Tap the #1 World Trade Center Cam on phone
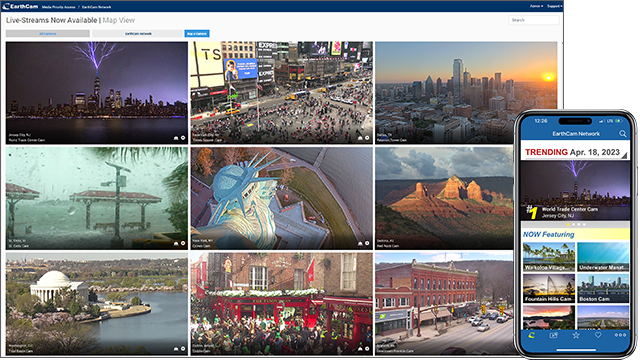 [x=575, y=191]
